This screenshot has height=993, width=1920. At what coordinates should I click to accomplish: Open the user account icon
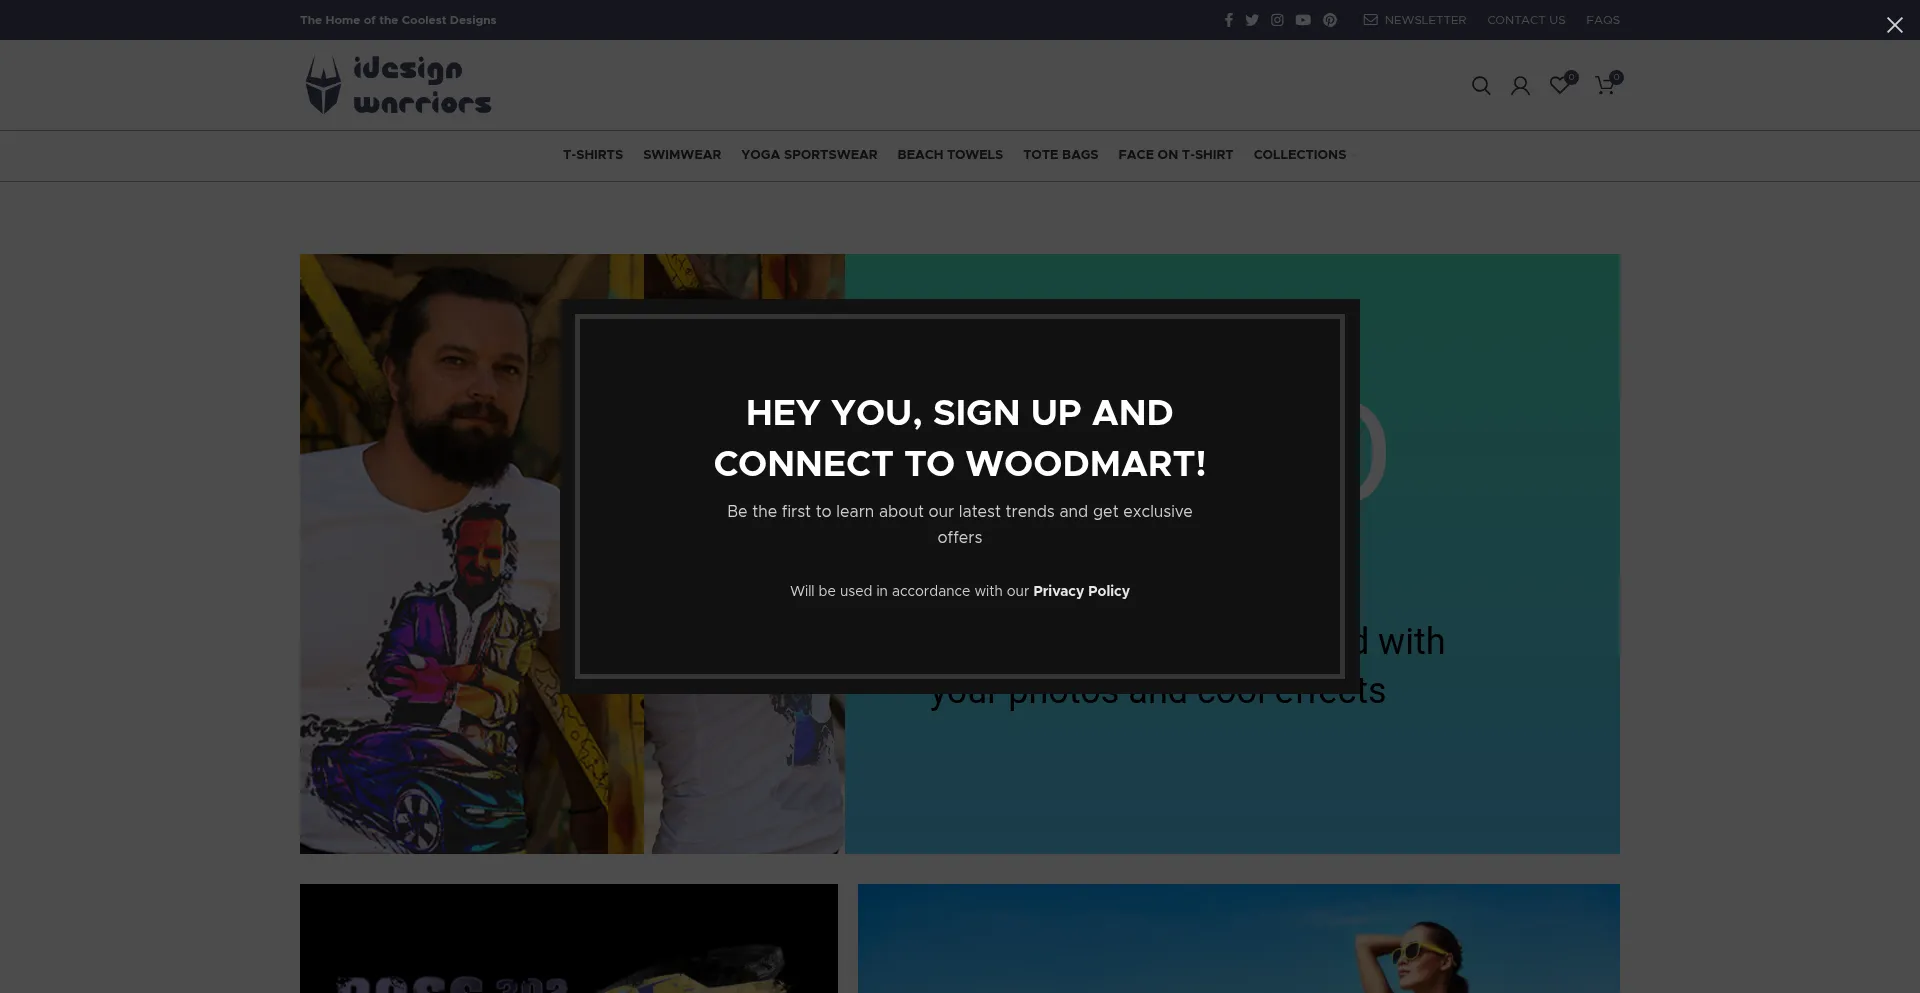click(1520, 86)
